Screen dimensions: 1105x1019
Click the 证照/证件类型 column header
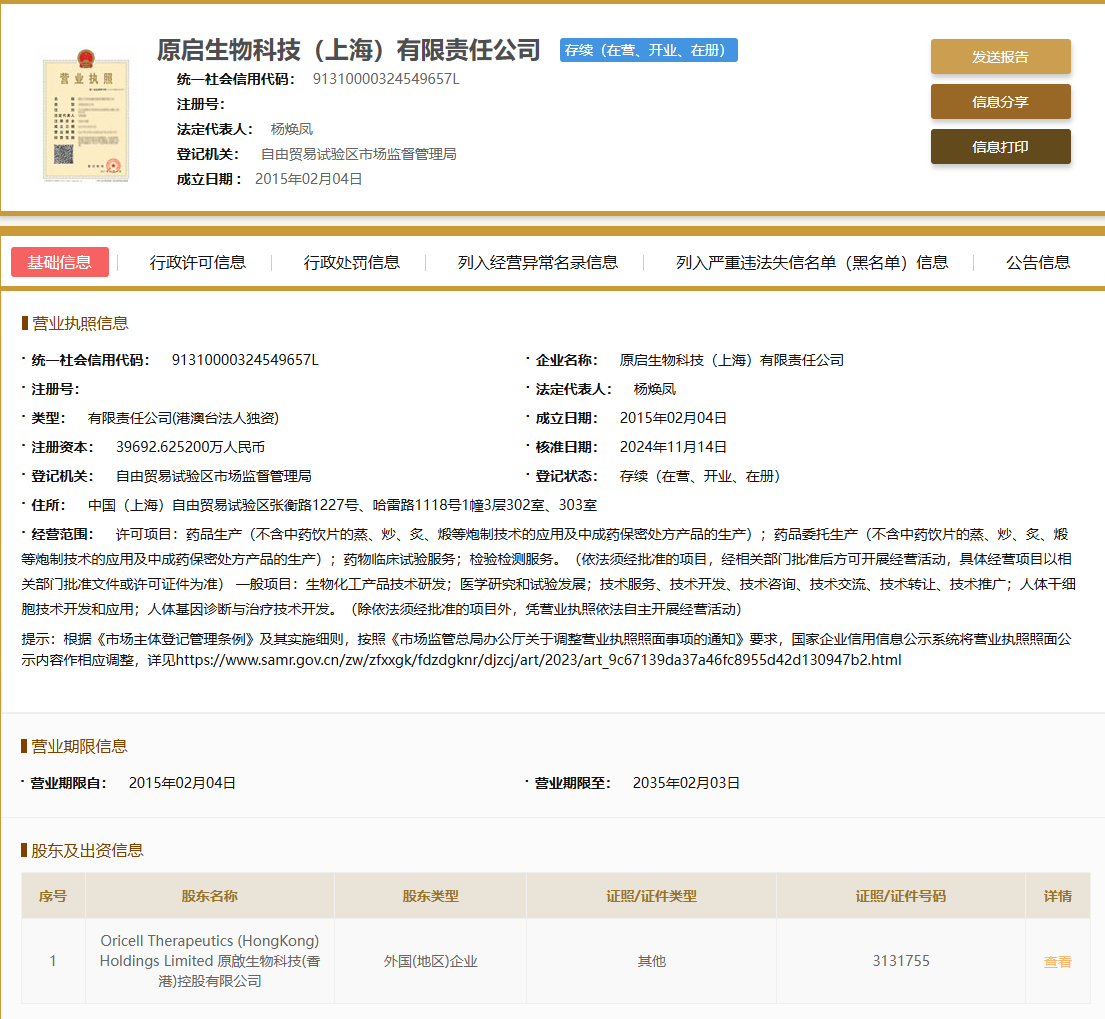click(651, 896)
